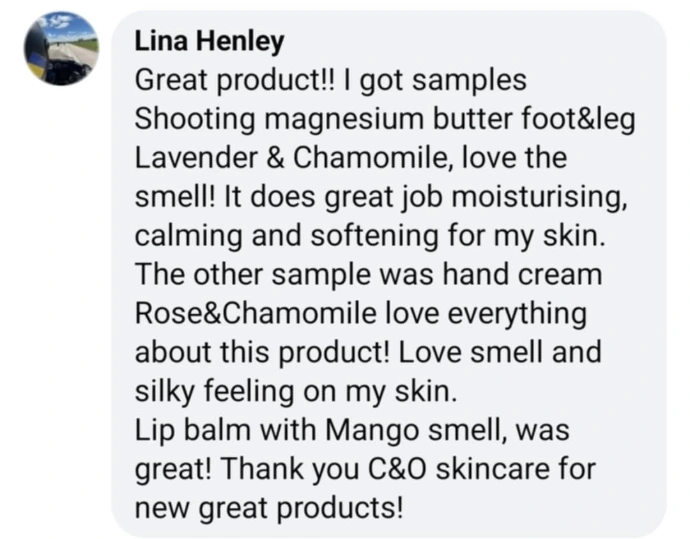690x539 pixels.
Task: Click the text "Shooting magnesium butter foot&leg"
Action: click(x=384, y=120)
